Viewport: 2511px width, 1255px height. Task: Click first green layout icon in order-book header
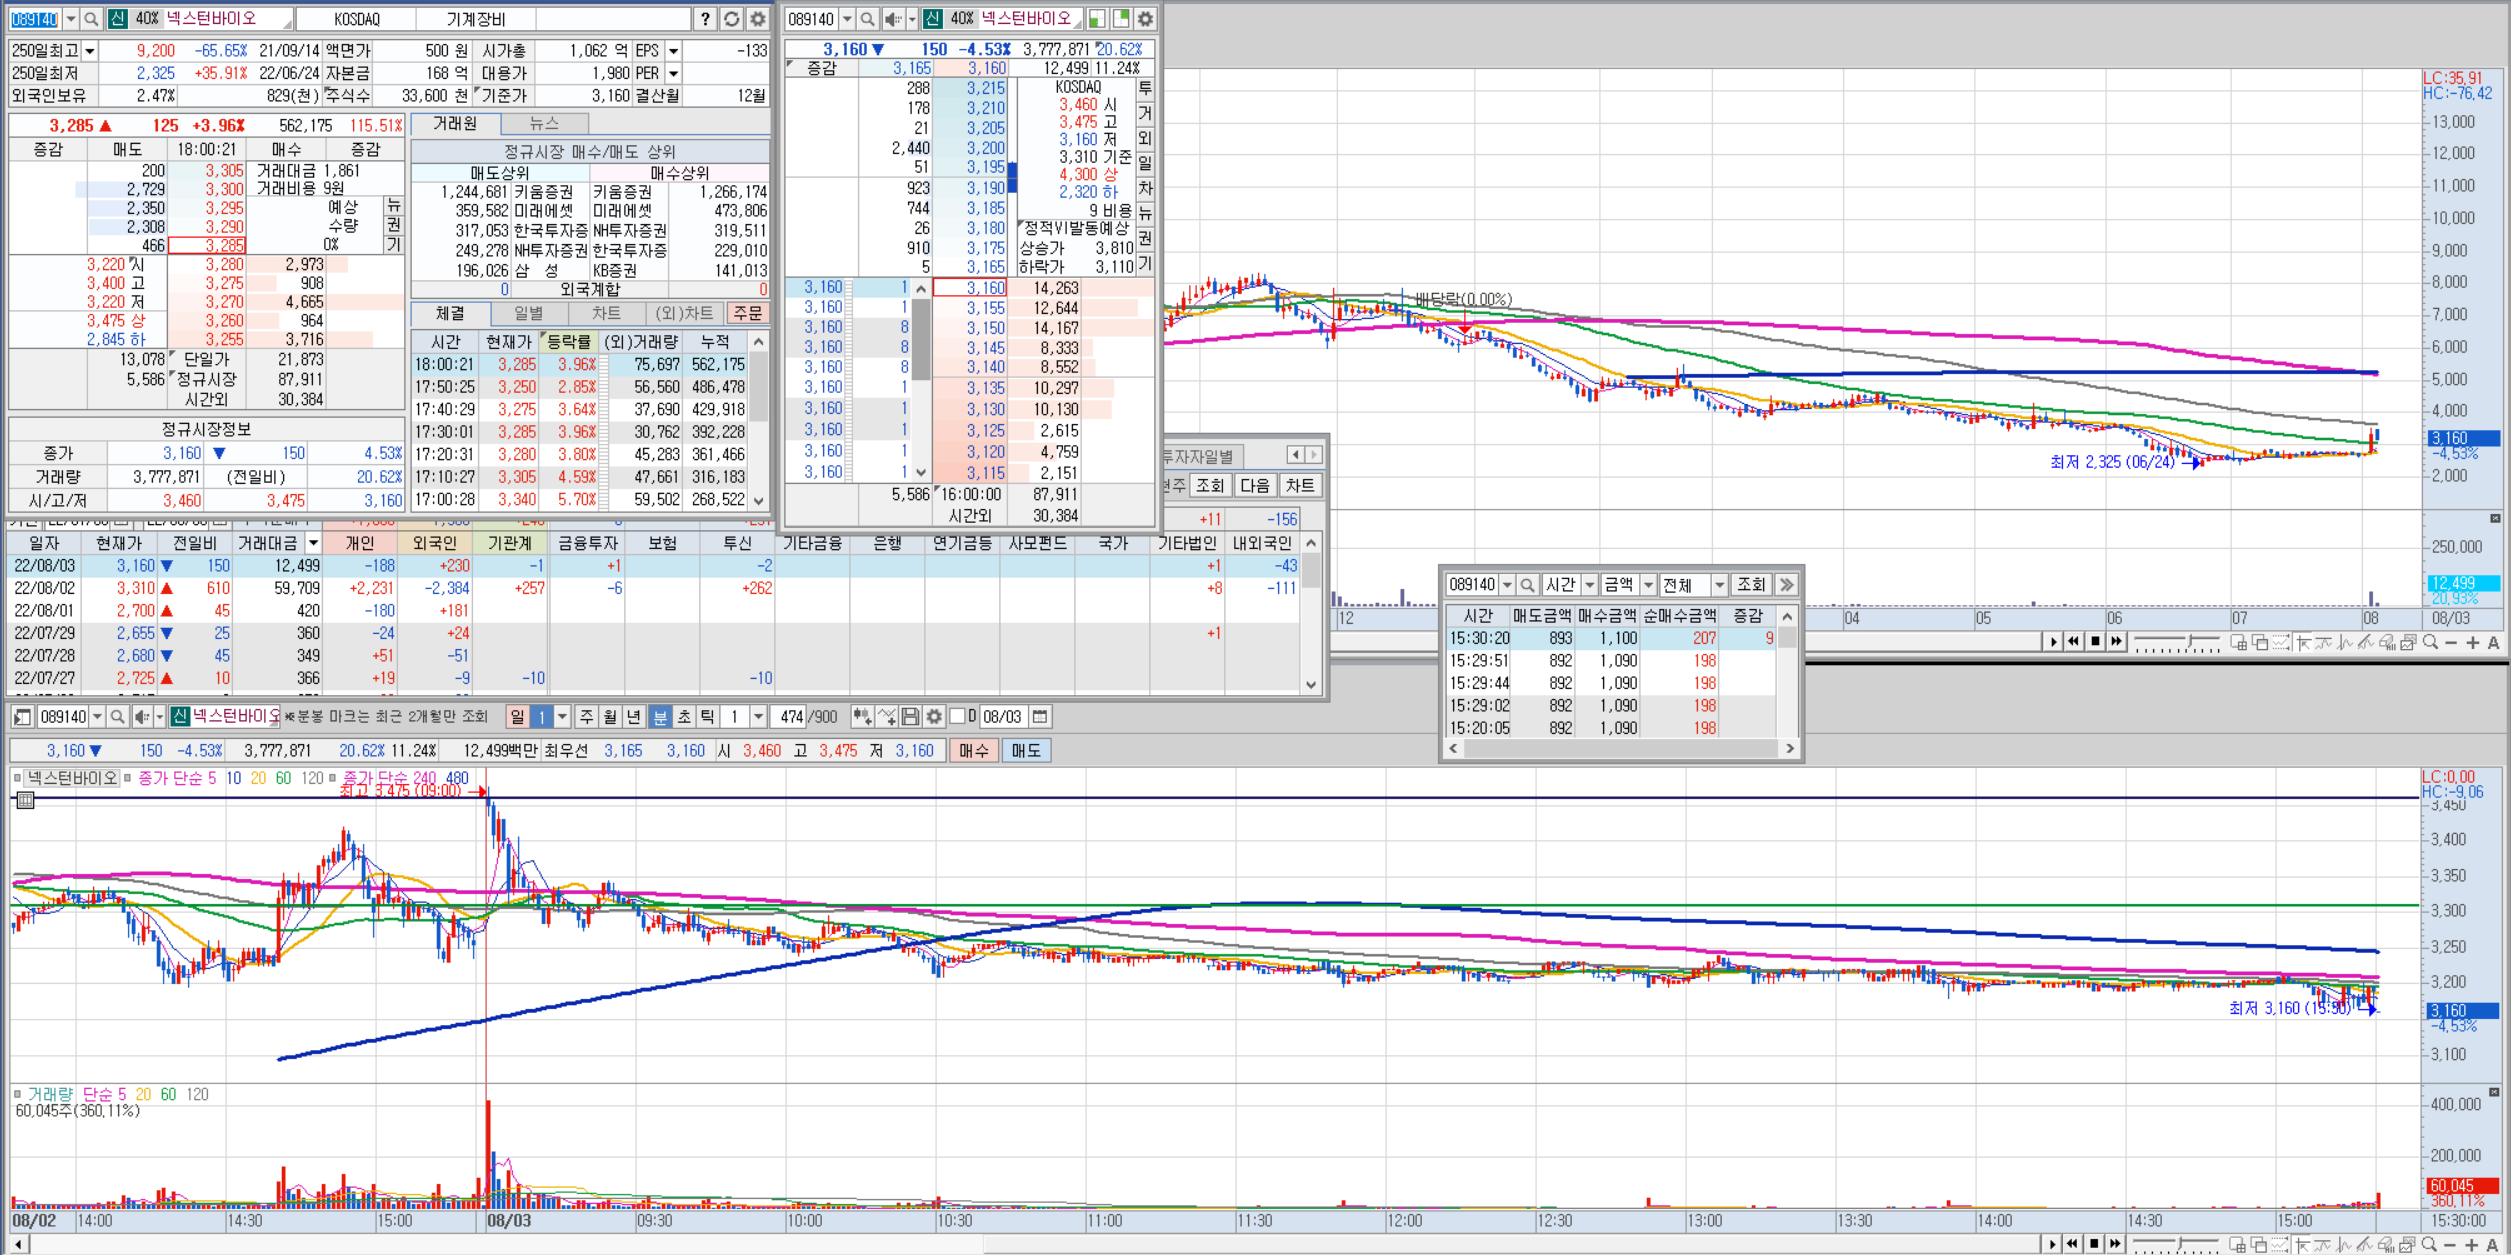click(x=1098, y=19)
